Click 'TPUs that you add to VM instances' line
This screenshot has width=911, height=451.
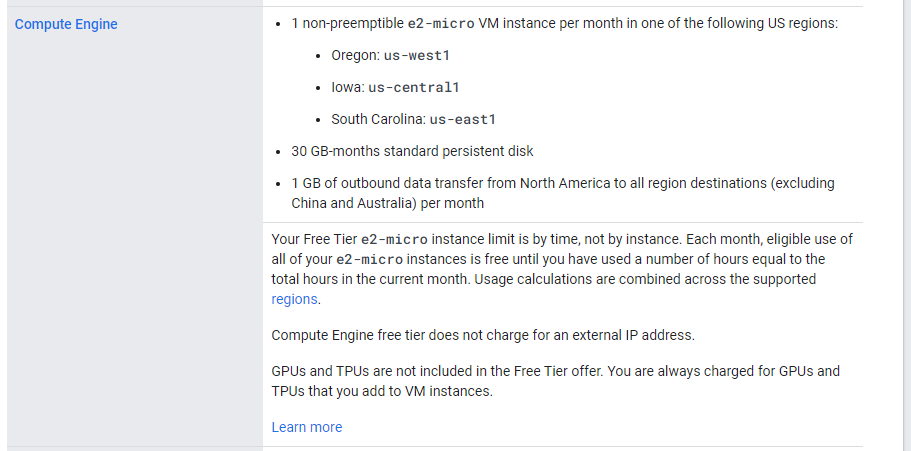382,392
